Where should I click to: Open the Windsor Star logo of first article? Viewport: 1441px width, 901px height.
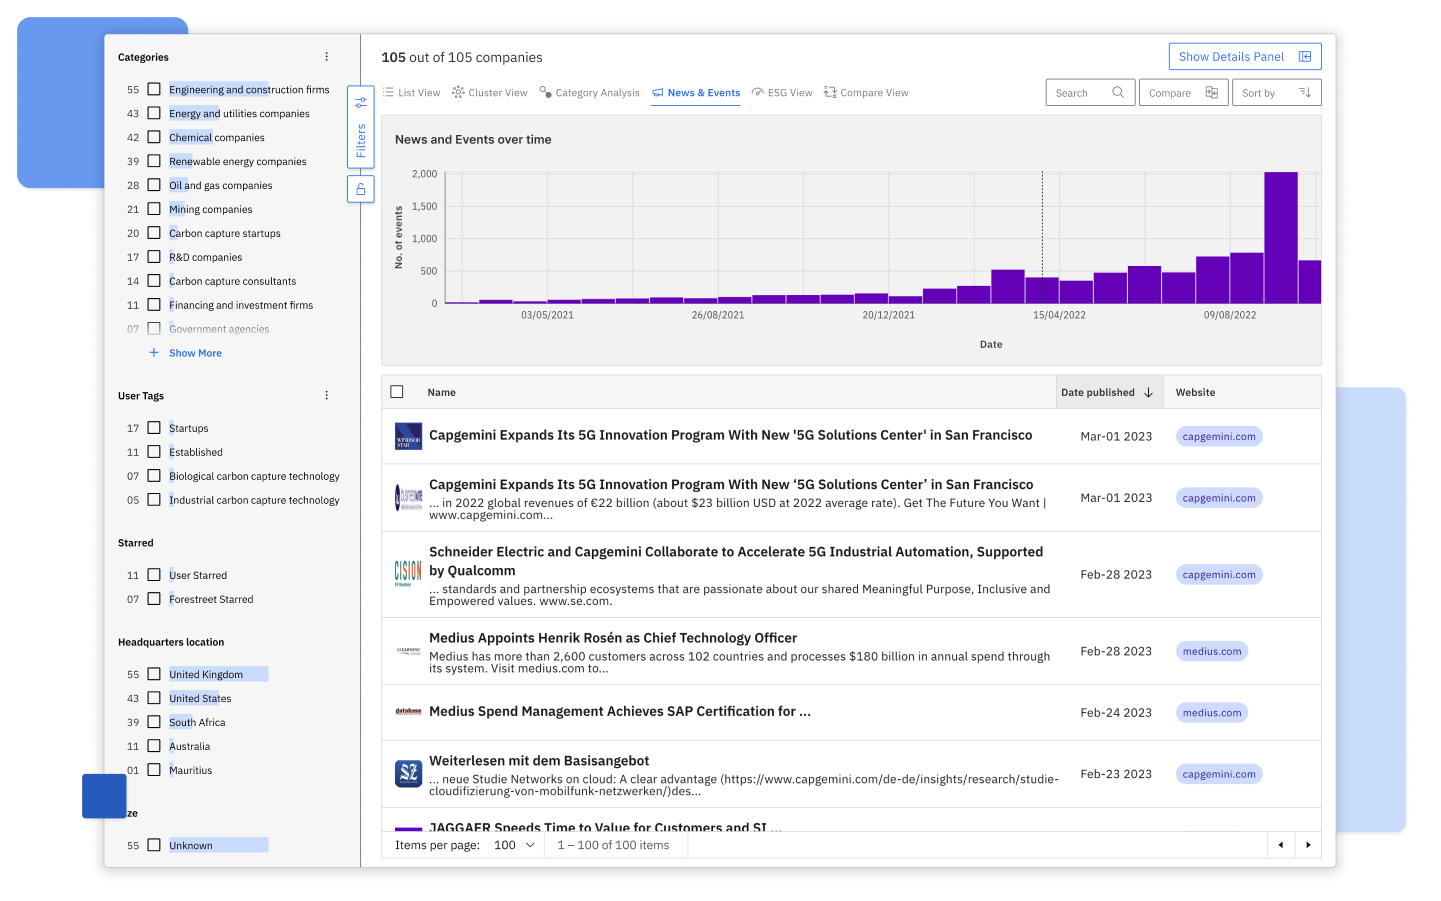409,436
